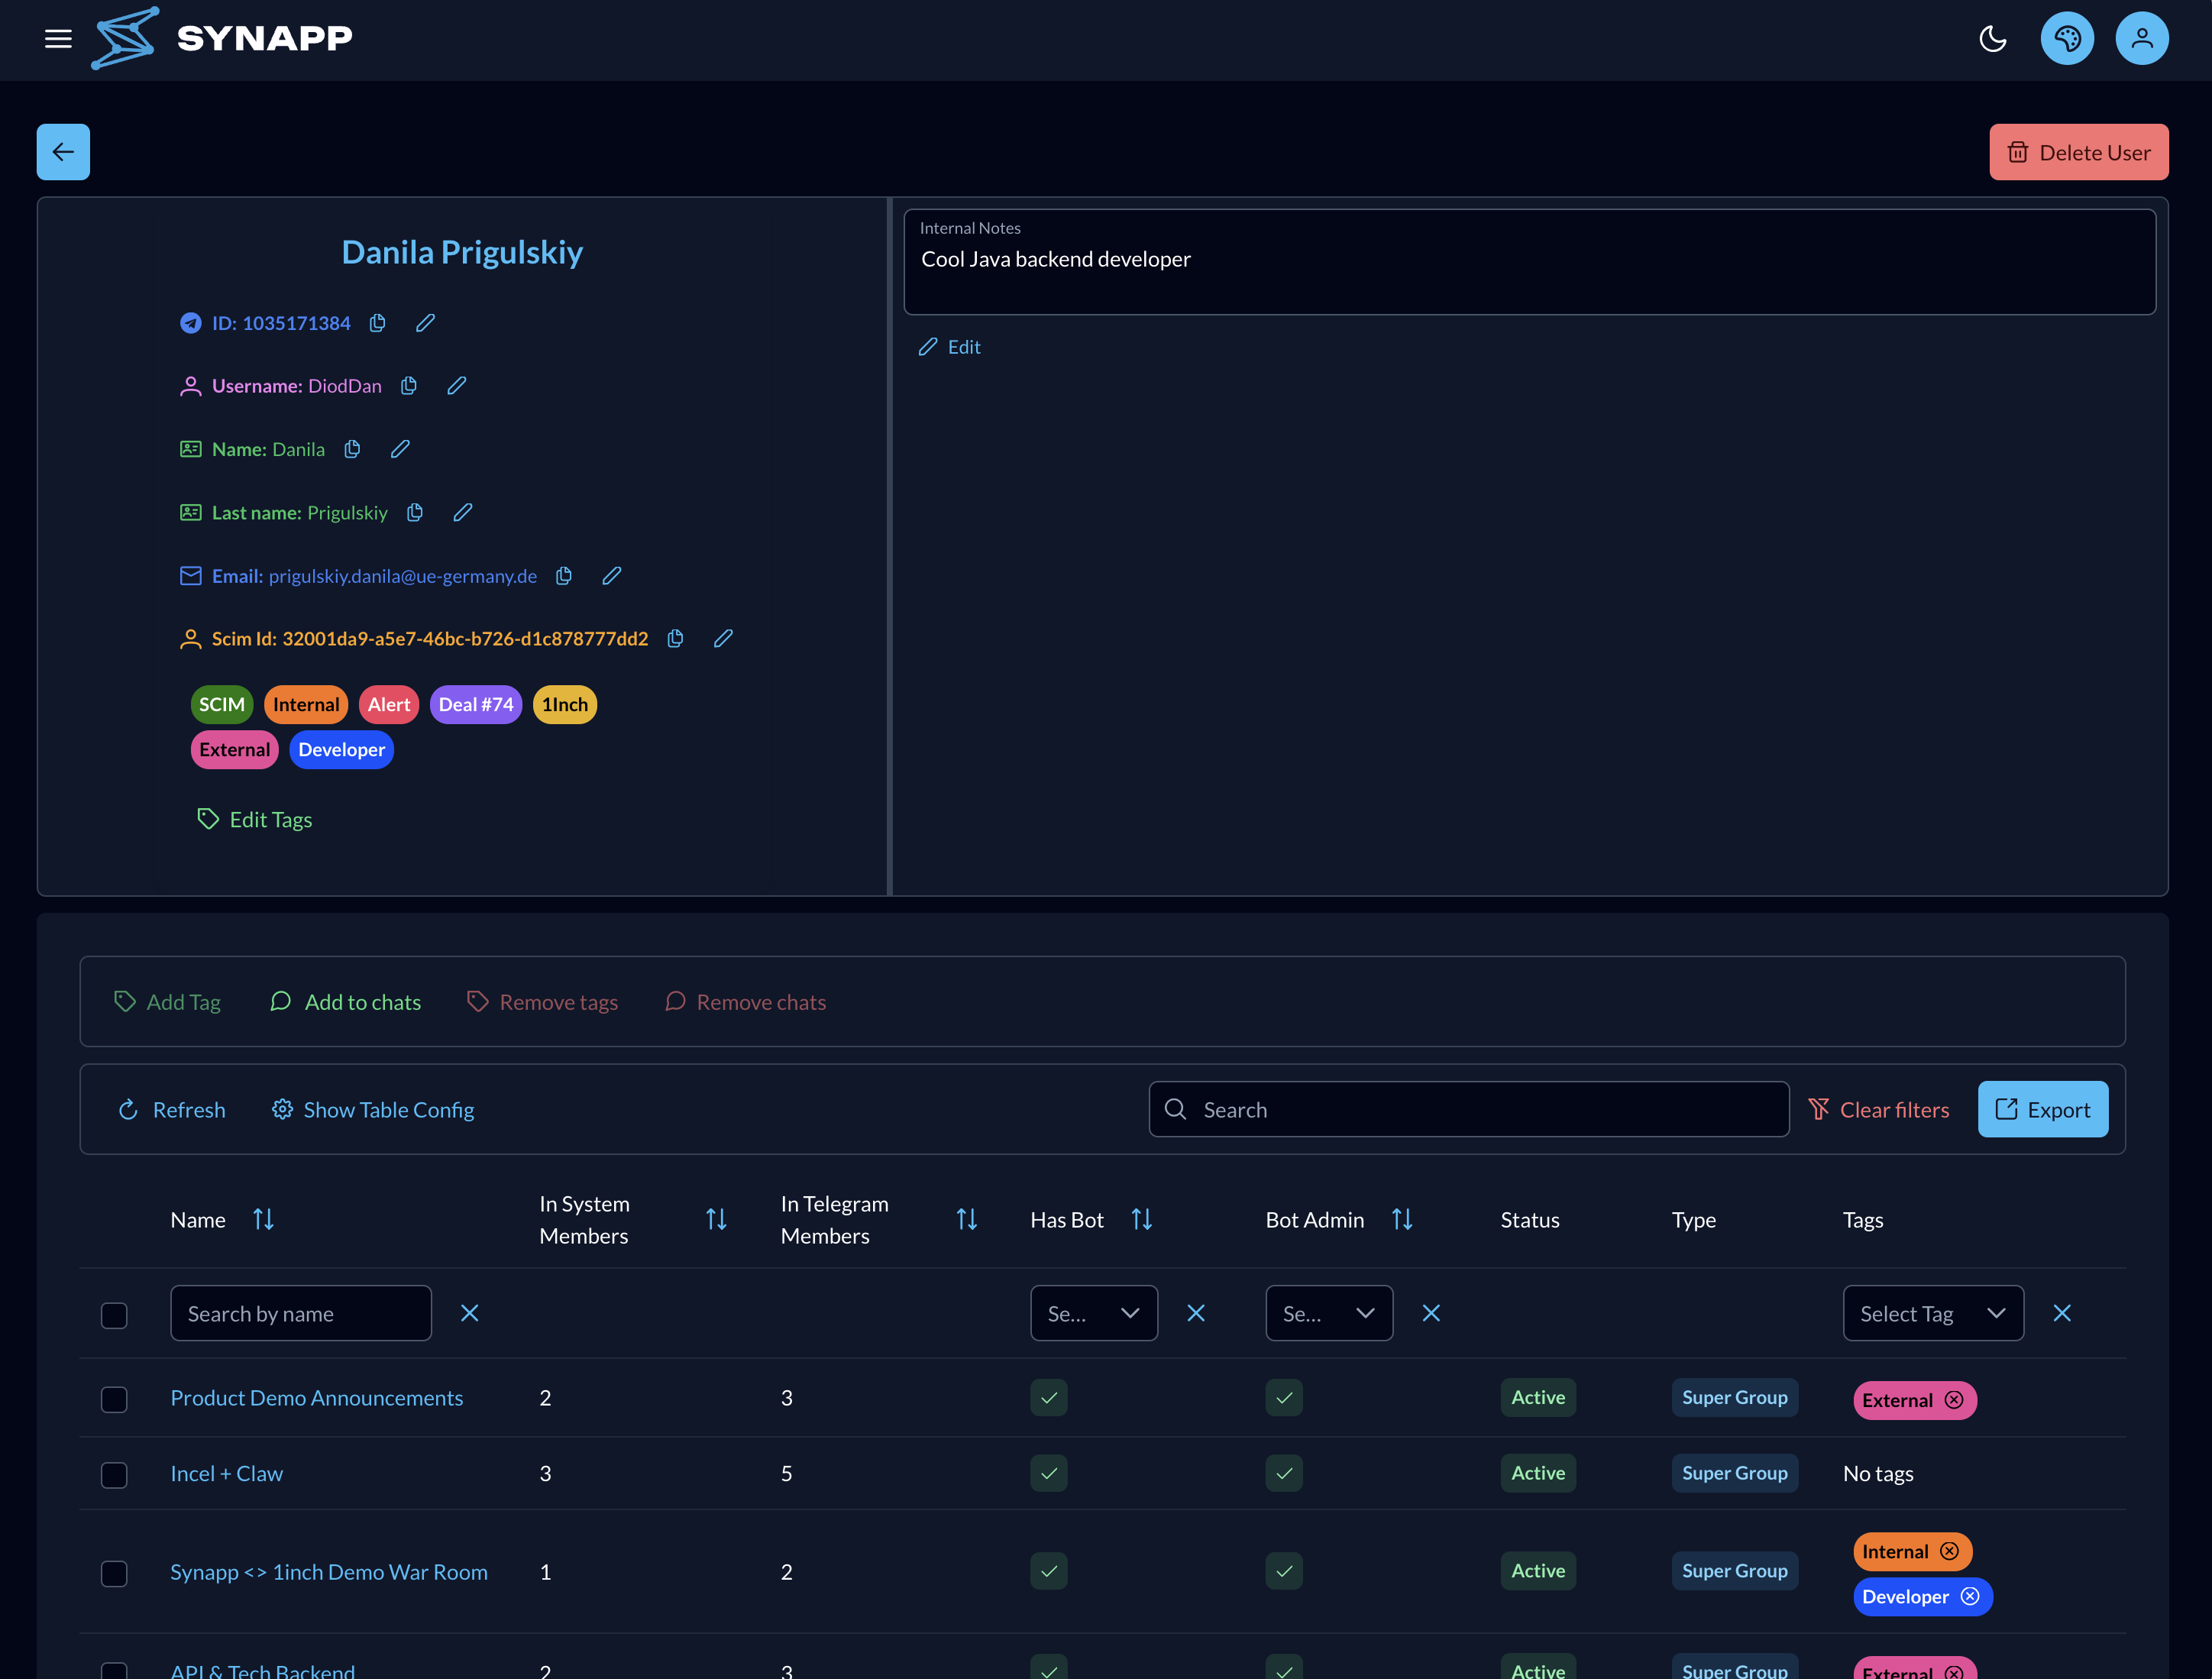Open Product Demo Announcements chat link
This screenshot has height=1679, width=2212.
tap(316, 1397)
